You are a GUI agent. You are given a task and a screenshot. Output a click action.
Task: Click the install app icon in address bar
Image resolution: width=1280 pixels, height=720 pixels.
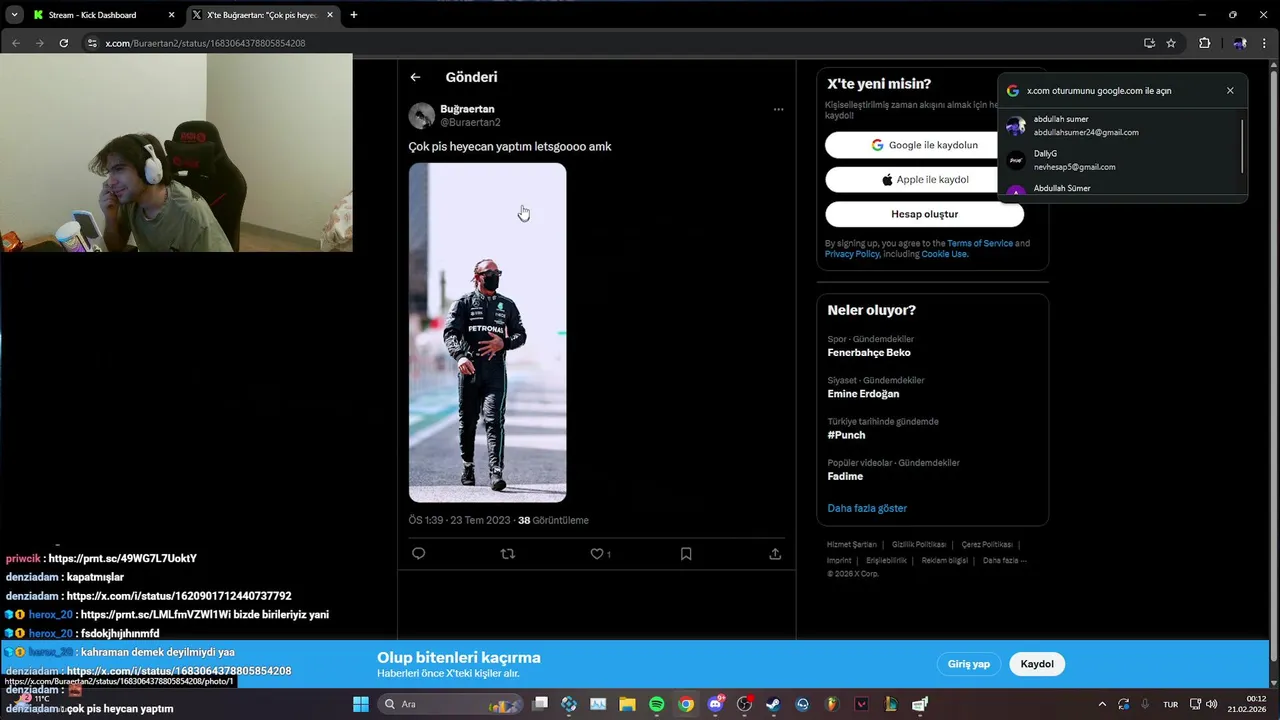tap(1149, 43)
